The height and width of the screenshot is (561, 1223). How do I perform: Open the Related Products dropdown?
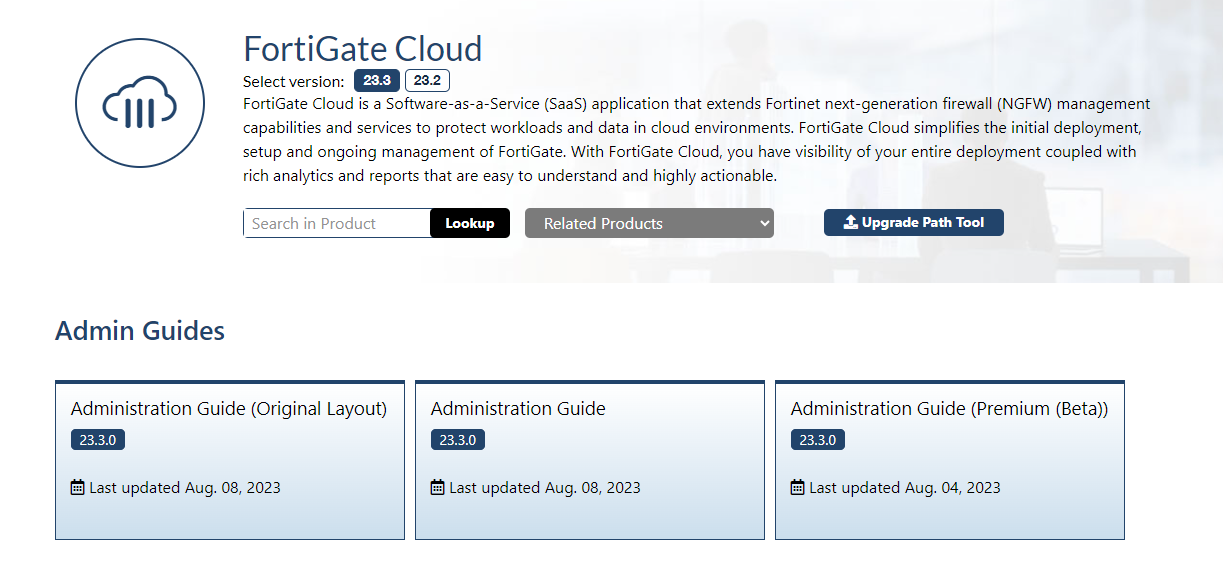pyautogui.click(x=650, y=223)
